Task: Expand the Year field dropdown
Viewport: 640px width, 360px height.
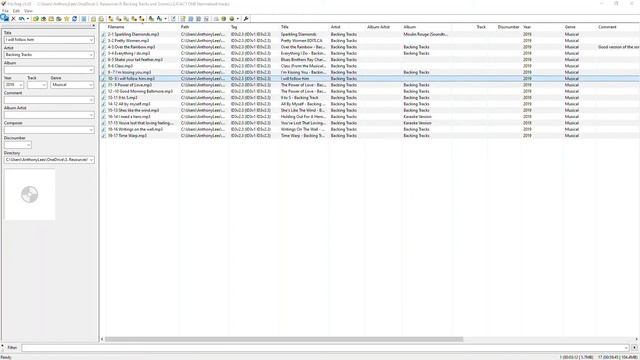Action: coord(21,85)
